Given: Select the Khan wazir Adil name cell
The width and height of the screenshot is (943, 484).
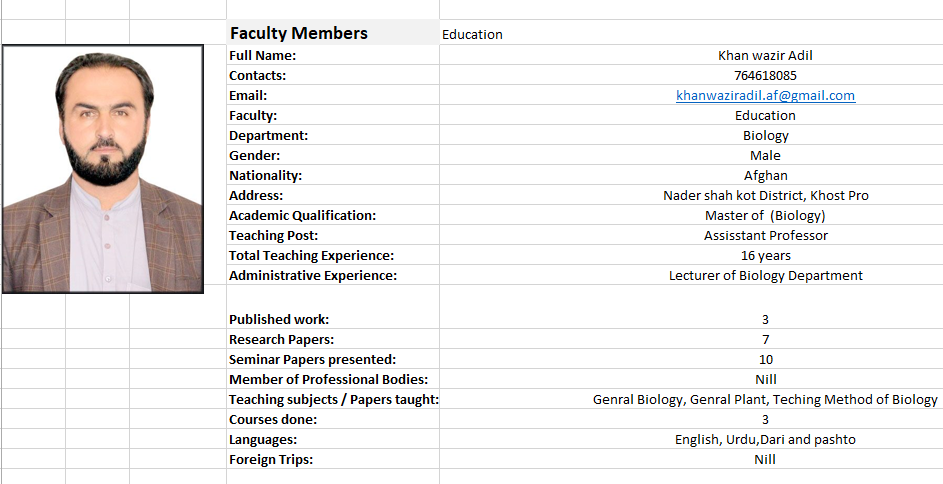Looking at the screenshot, I should [691, 55].
